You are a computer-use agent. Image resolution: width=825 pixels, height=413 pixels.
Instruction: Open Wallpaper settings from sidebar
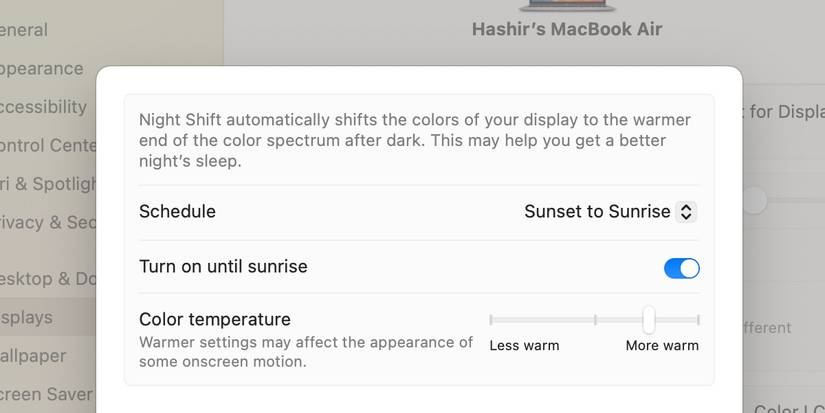coord(32,356)
